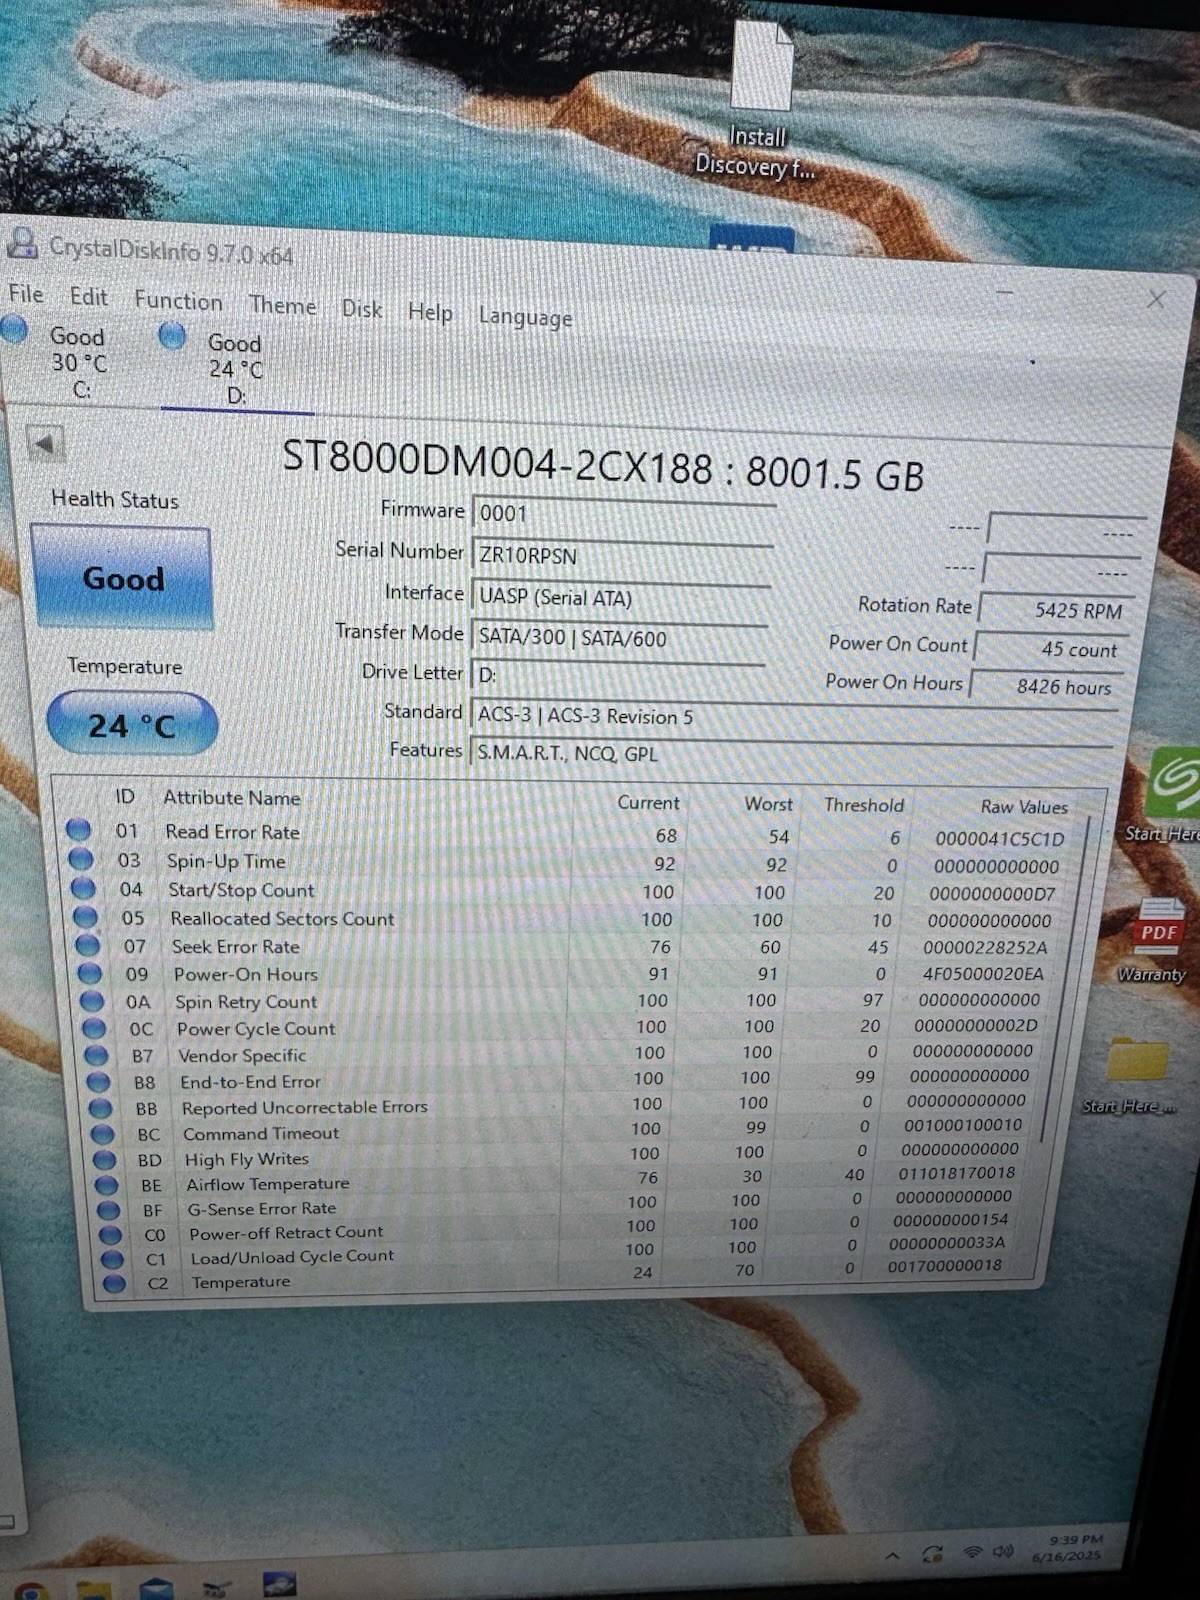Click the Power On Count value 45 count
Image resolution: width=1200 pixels, height=1600 pixels.
[1052, 648]
